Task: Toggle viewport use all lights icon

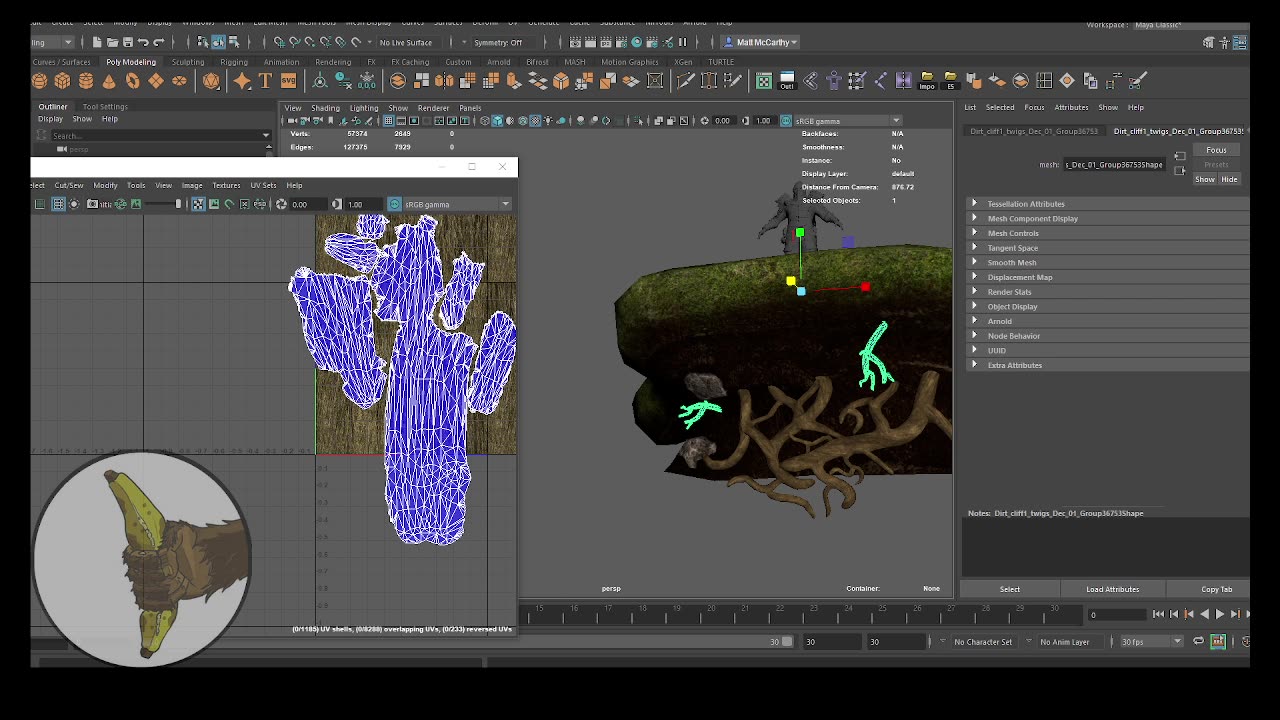Action: click(548, 120)
